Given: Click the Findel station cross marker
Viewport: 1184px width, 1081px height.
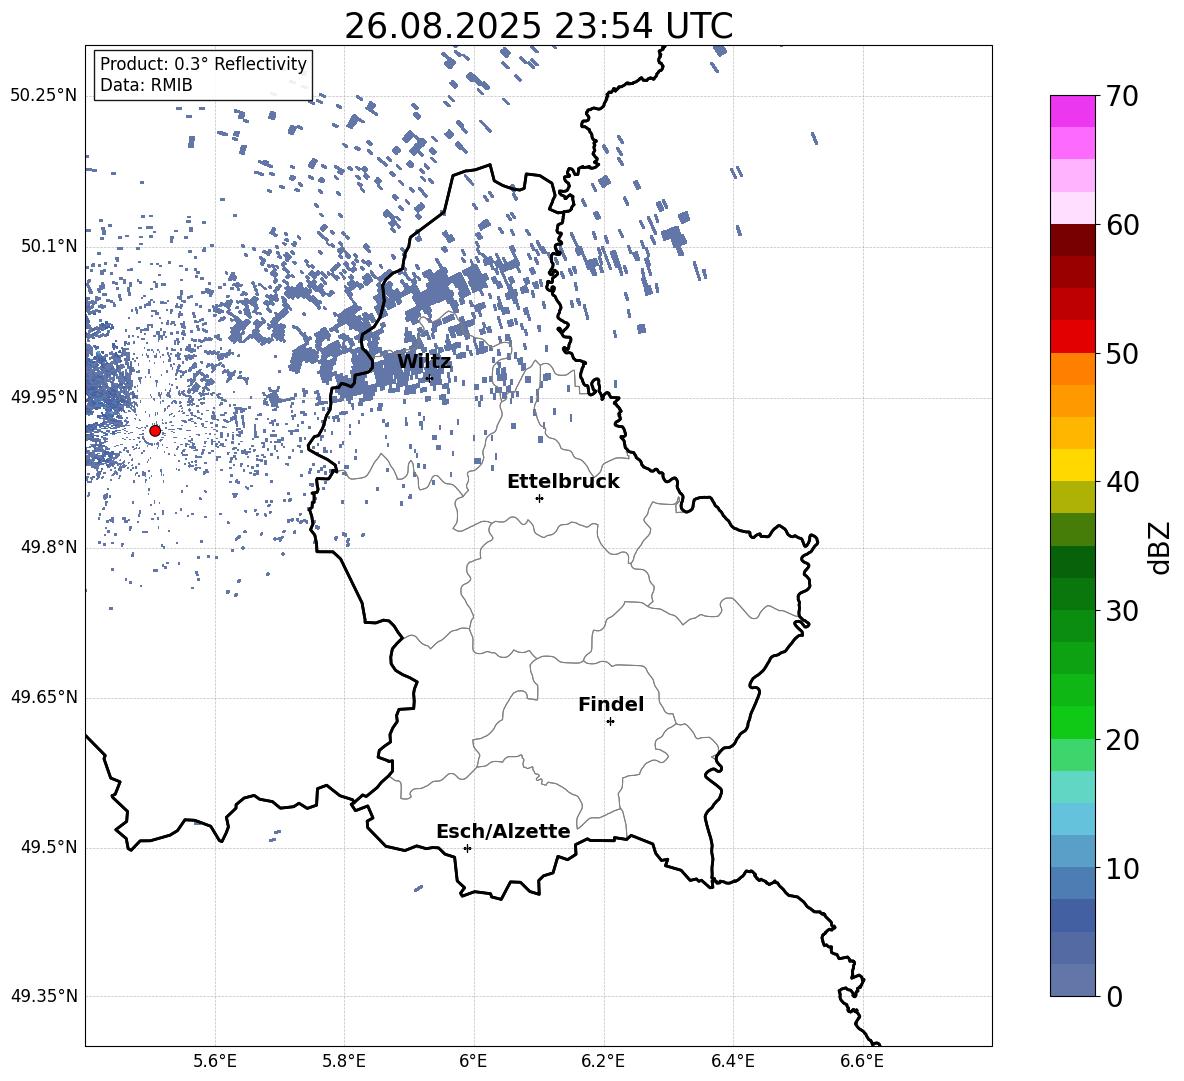Looking at the screenshot, I should coord(610,722).
